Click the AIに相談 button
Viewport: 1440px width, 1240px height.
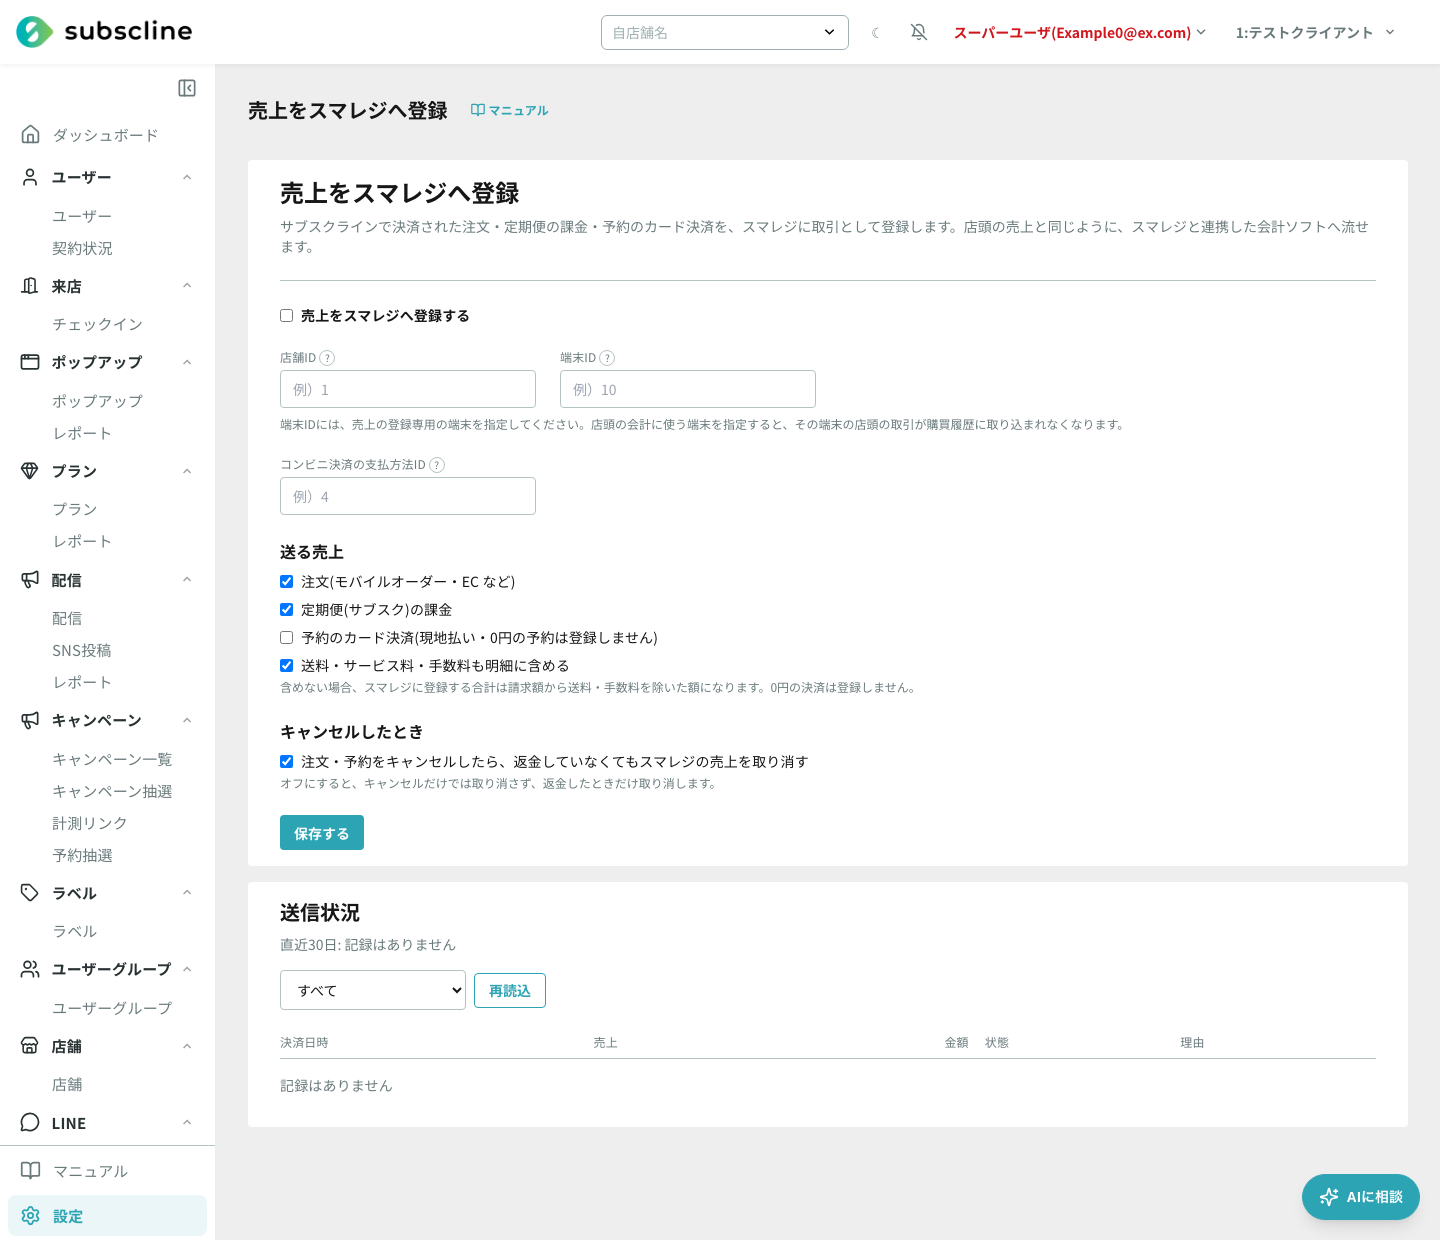pos(1361,1197)
